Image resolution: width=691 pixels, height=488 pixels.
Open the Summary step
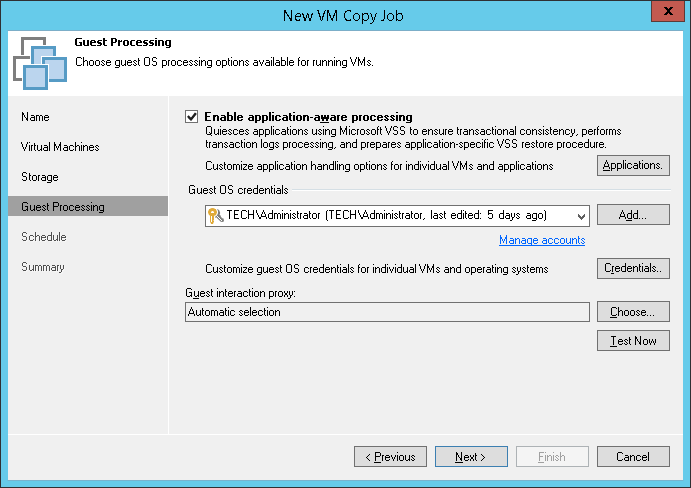click(43, 267)
